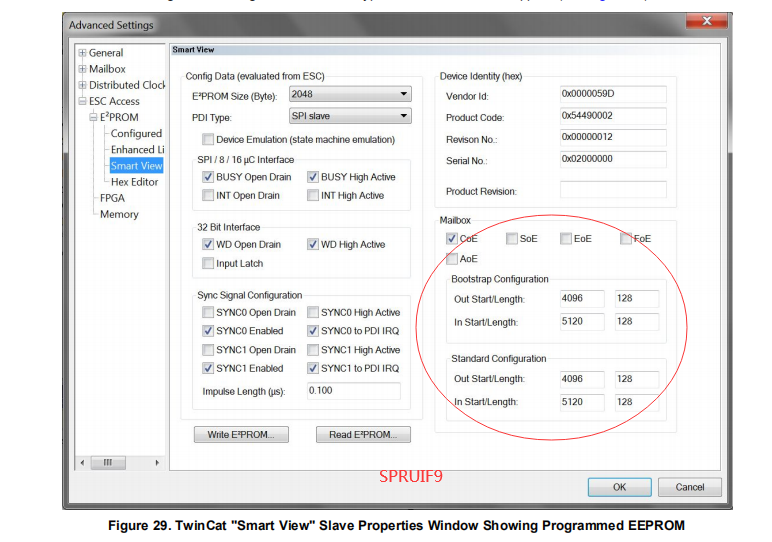Check SYNC1 High Active
Viewport: 772px width, 542px height.
313,350
